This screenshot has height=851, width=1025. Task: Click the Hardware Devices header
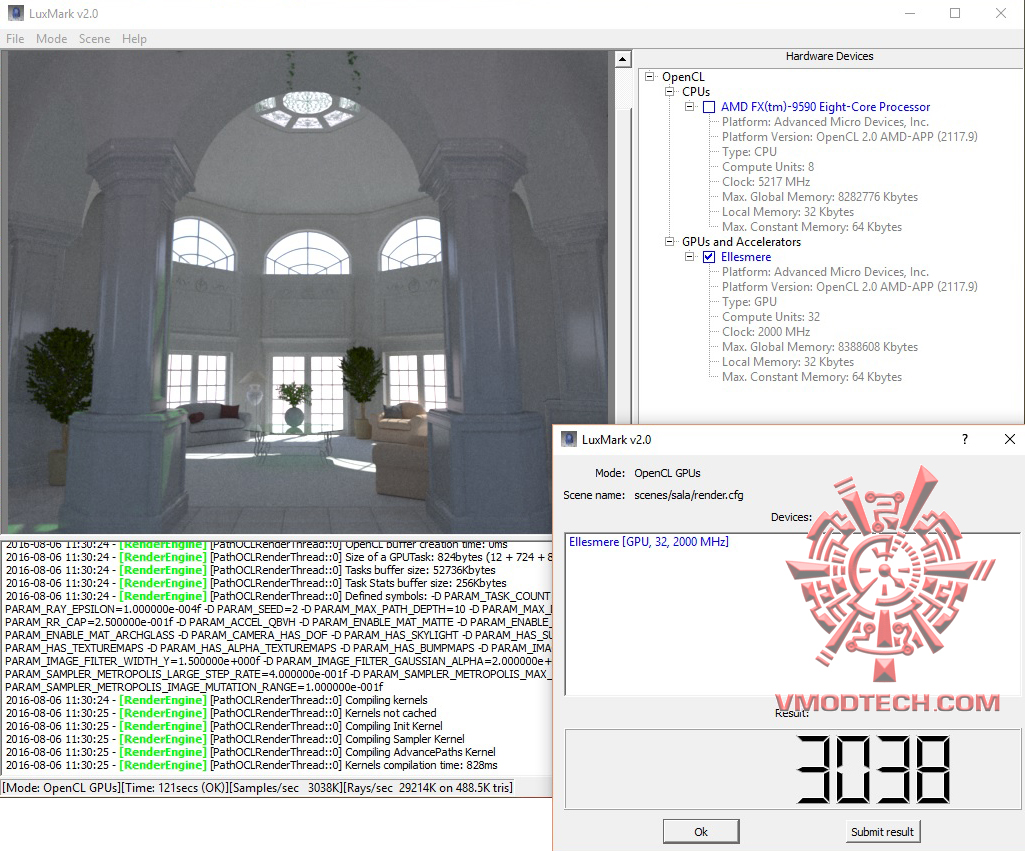(x=829, y=57)
